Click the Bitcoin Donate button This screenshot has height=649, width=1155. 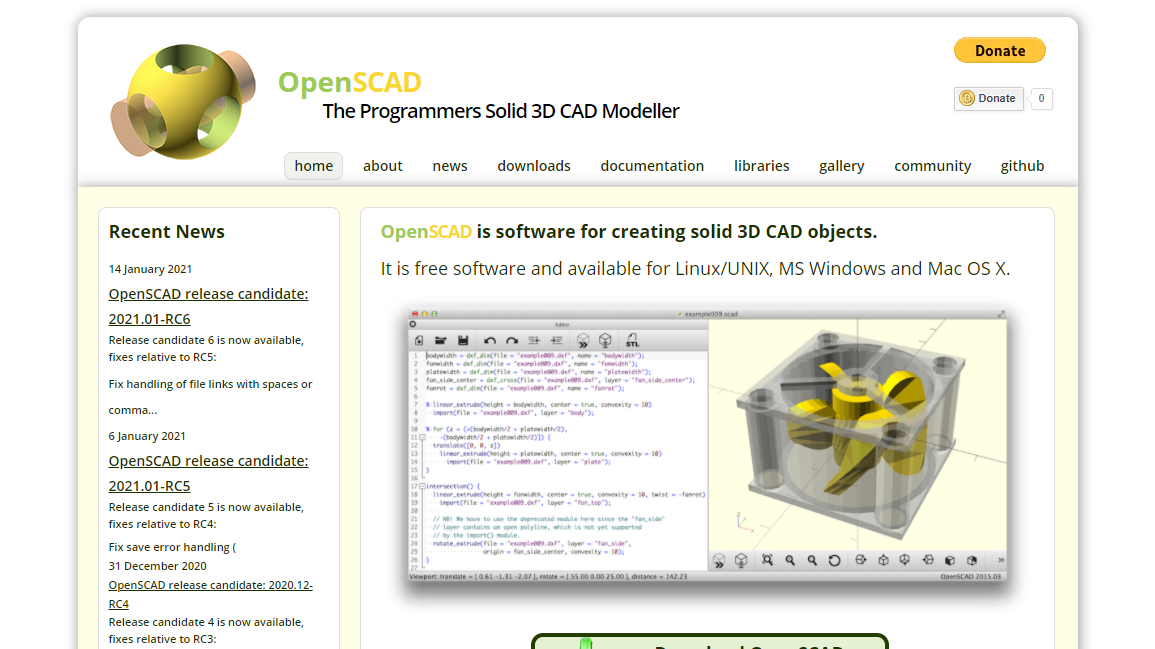989,98
